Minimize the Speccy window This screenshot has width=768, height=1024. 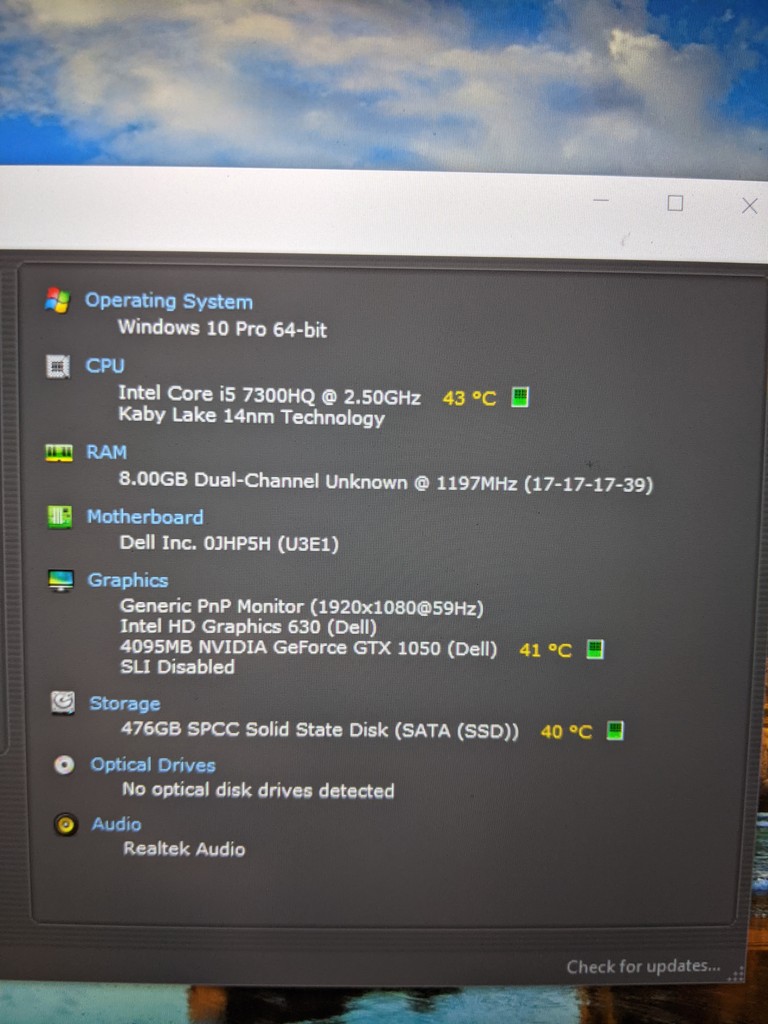[601, 200]
